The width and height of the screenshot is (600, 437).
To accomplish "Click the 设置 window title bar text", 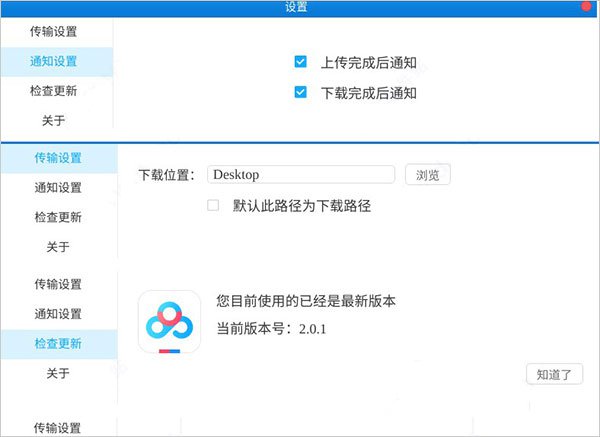I will click(296, 7).
